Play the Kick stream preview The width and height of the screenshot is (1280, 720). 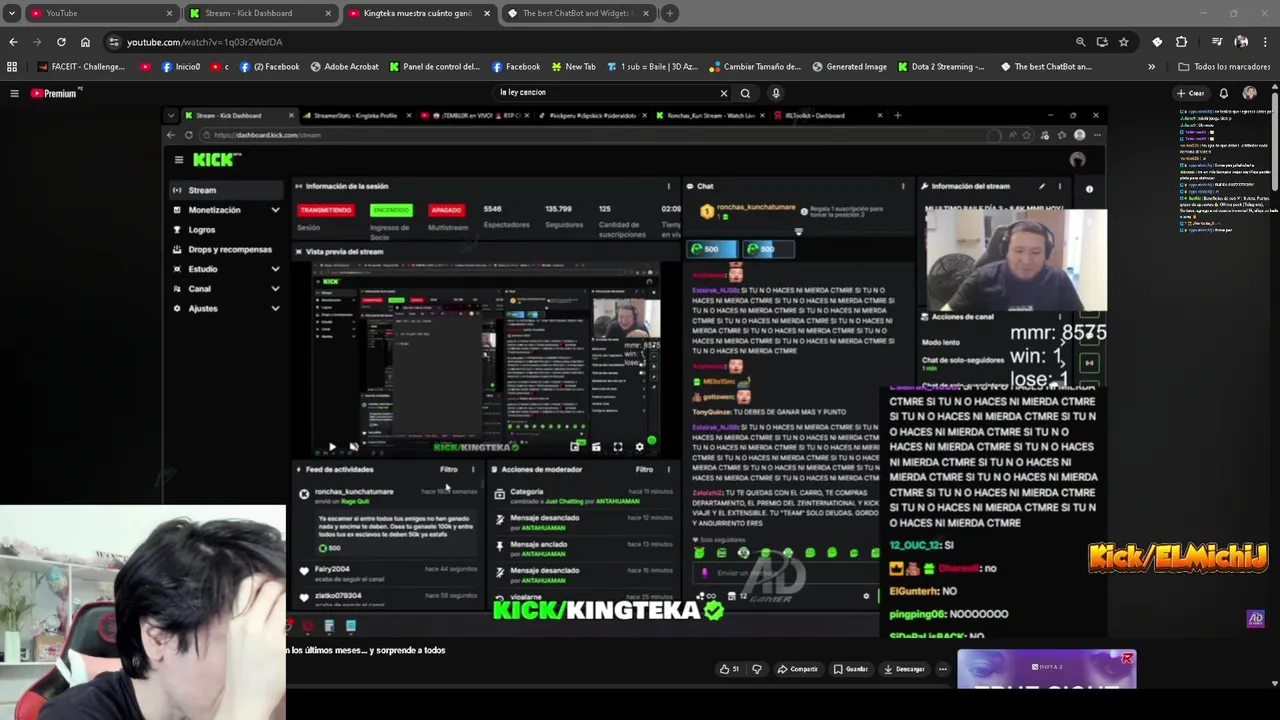[332, 447]
